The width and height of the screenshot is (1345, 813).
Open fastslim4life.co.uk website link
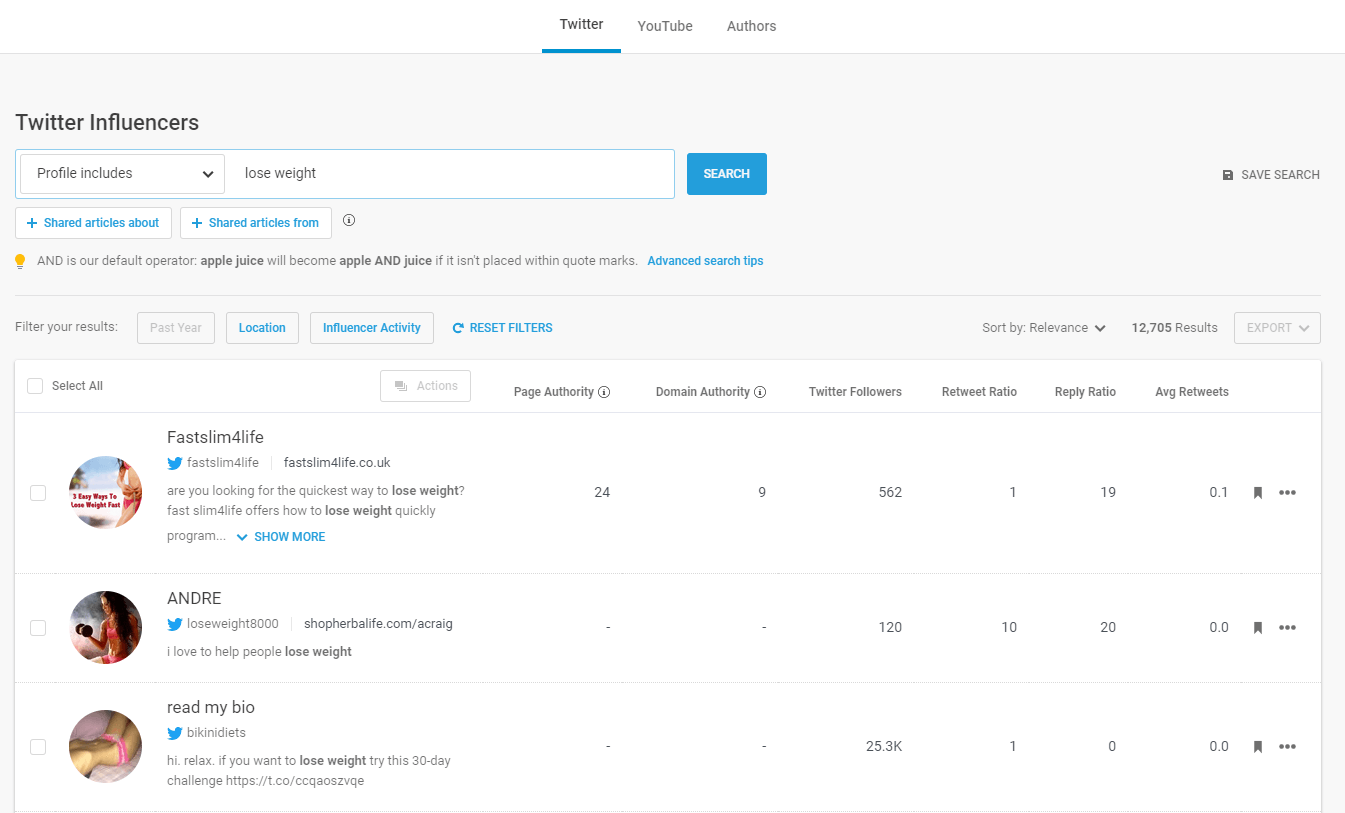click(x=337, y=463)
